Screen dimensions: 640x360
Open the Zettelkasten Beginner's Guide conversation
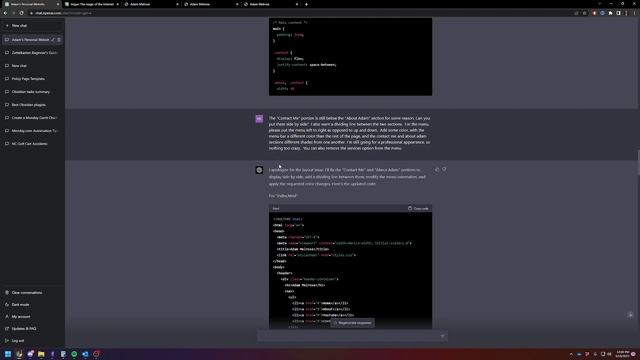[x=32, y=53]
